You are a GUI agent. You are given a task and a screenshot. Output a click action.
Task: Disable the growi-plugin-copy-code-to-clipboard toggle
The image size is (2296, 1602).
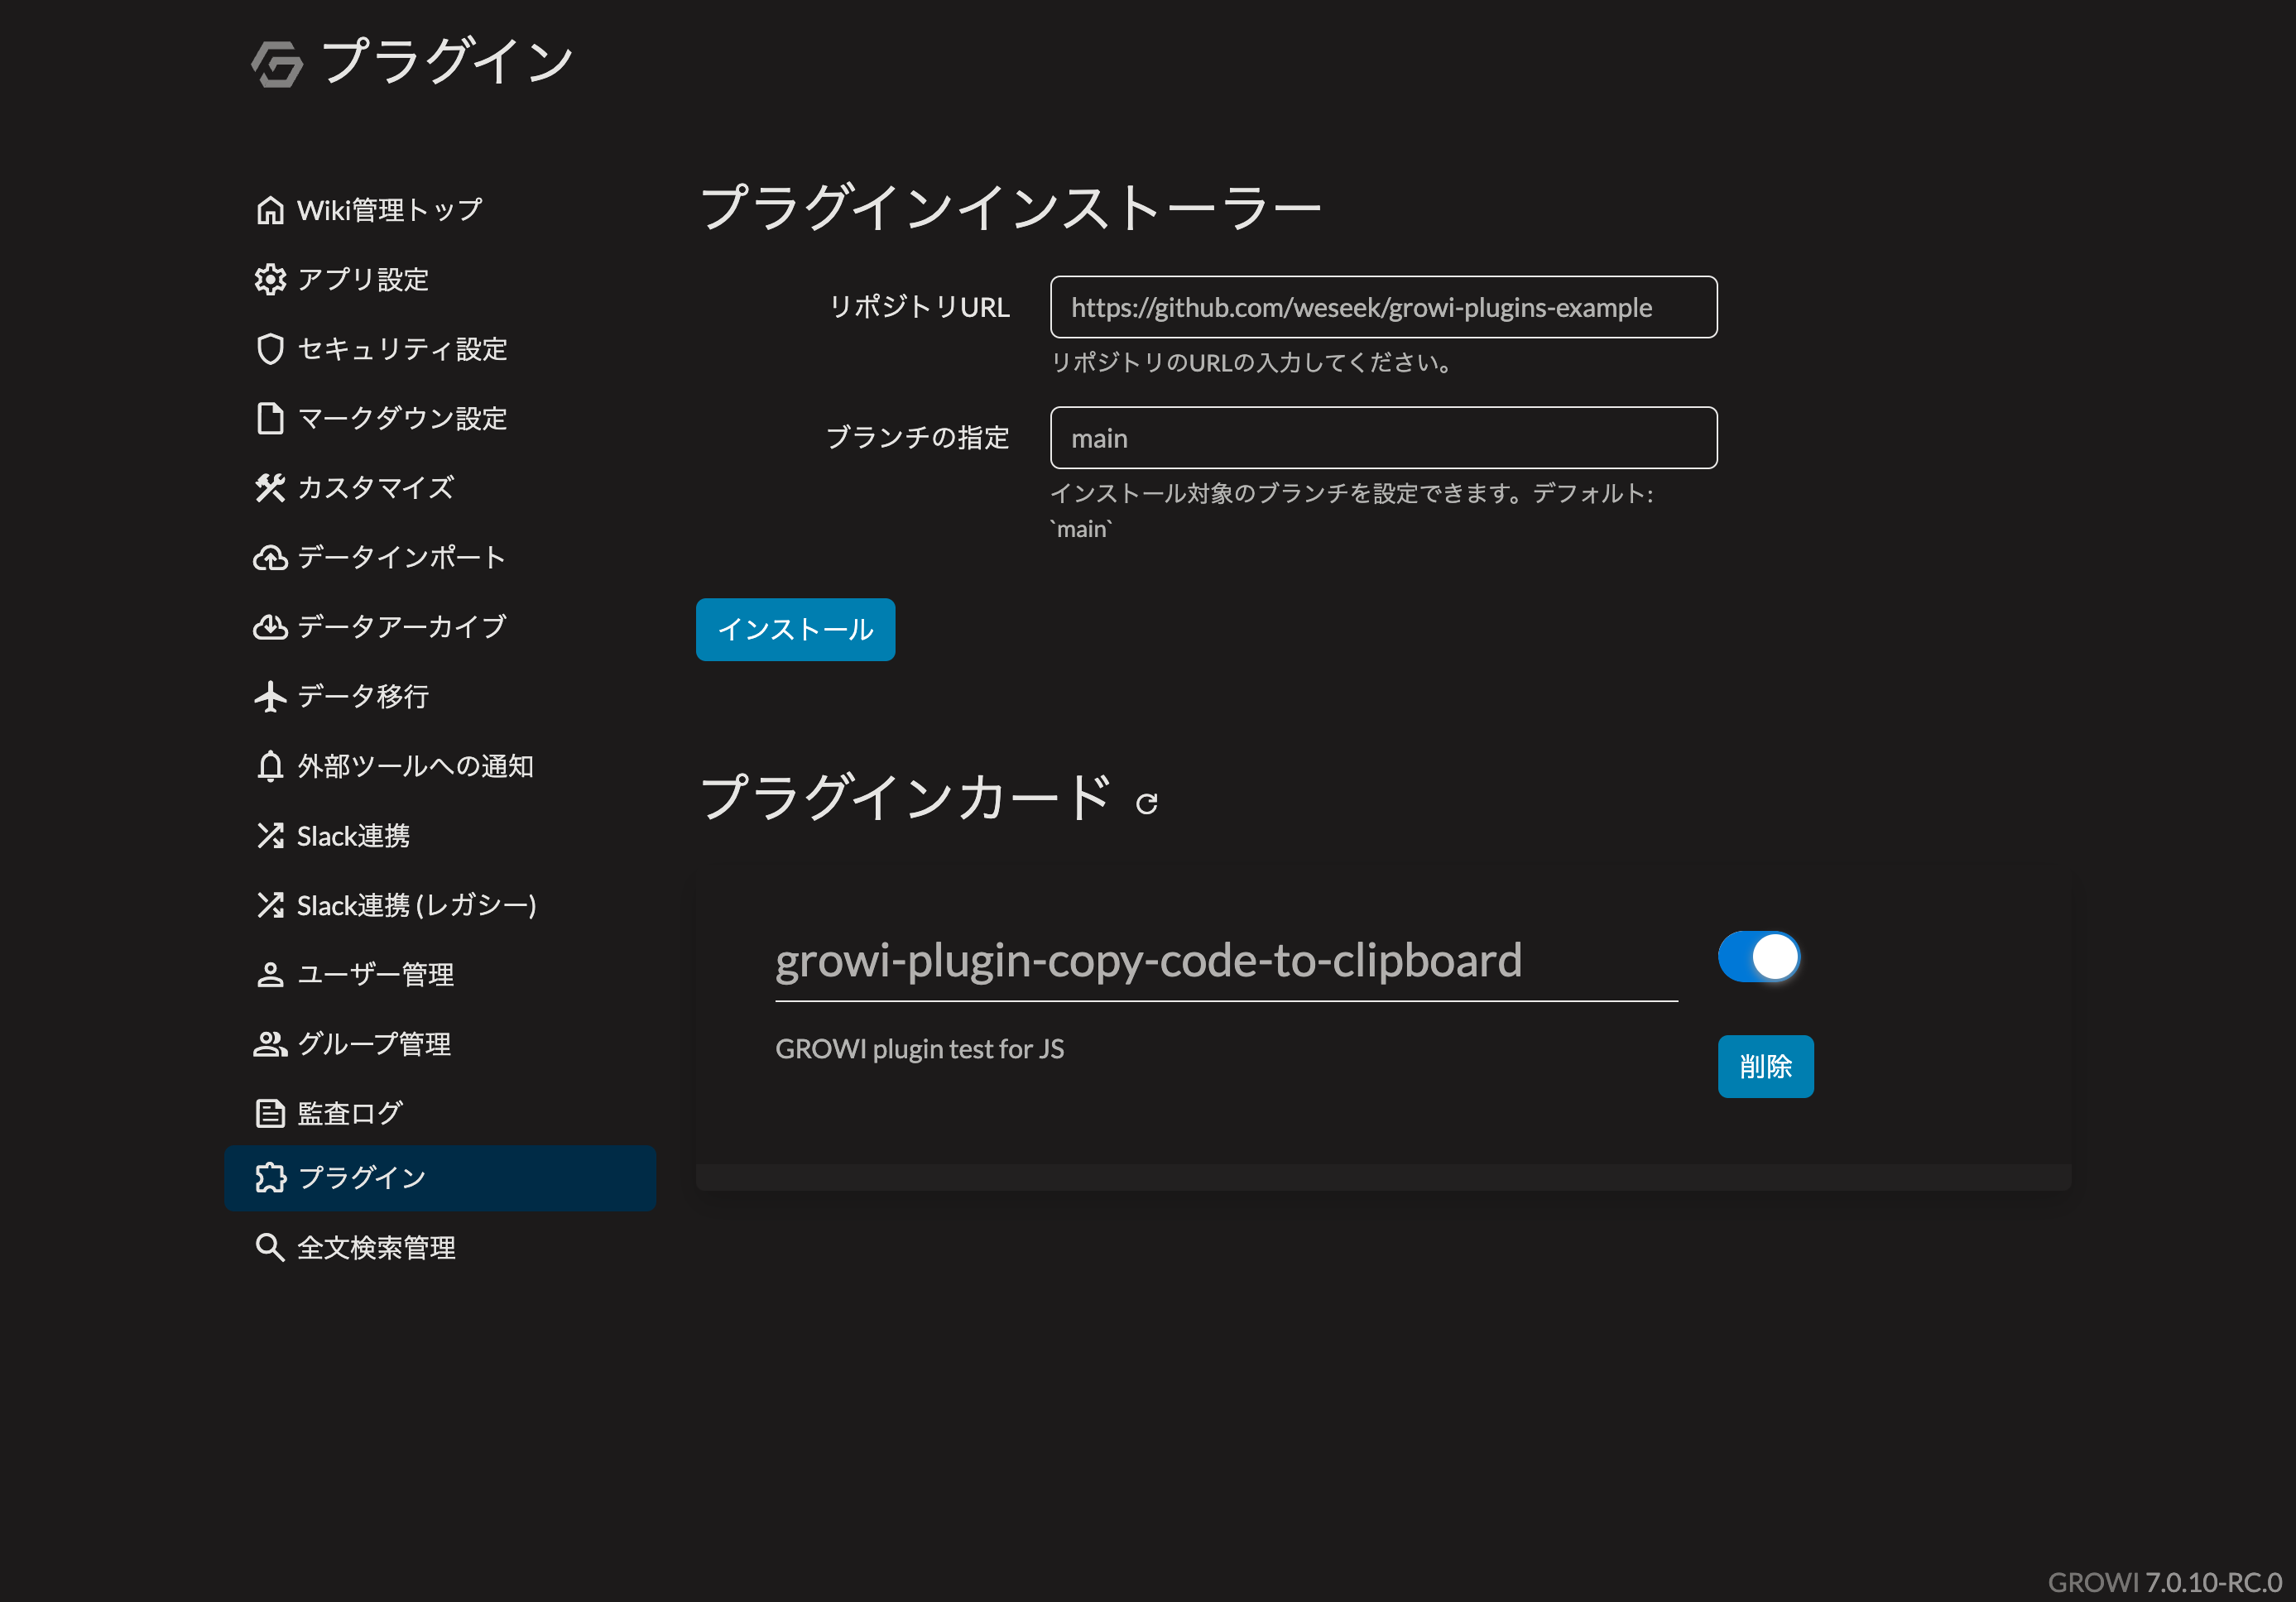(x=1758, y=957)
